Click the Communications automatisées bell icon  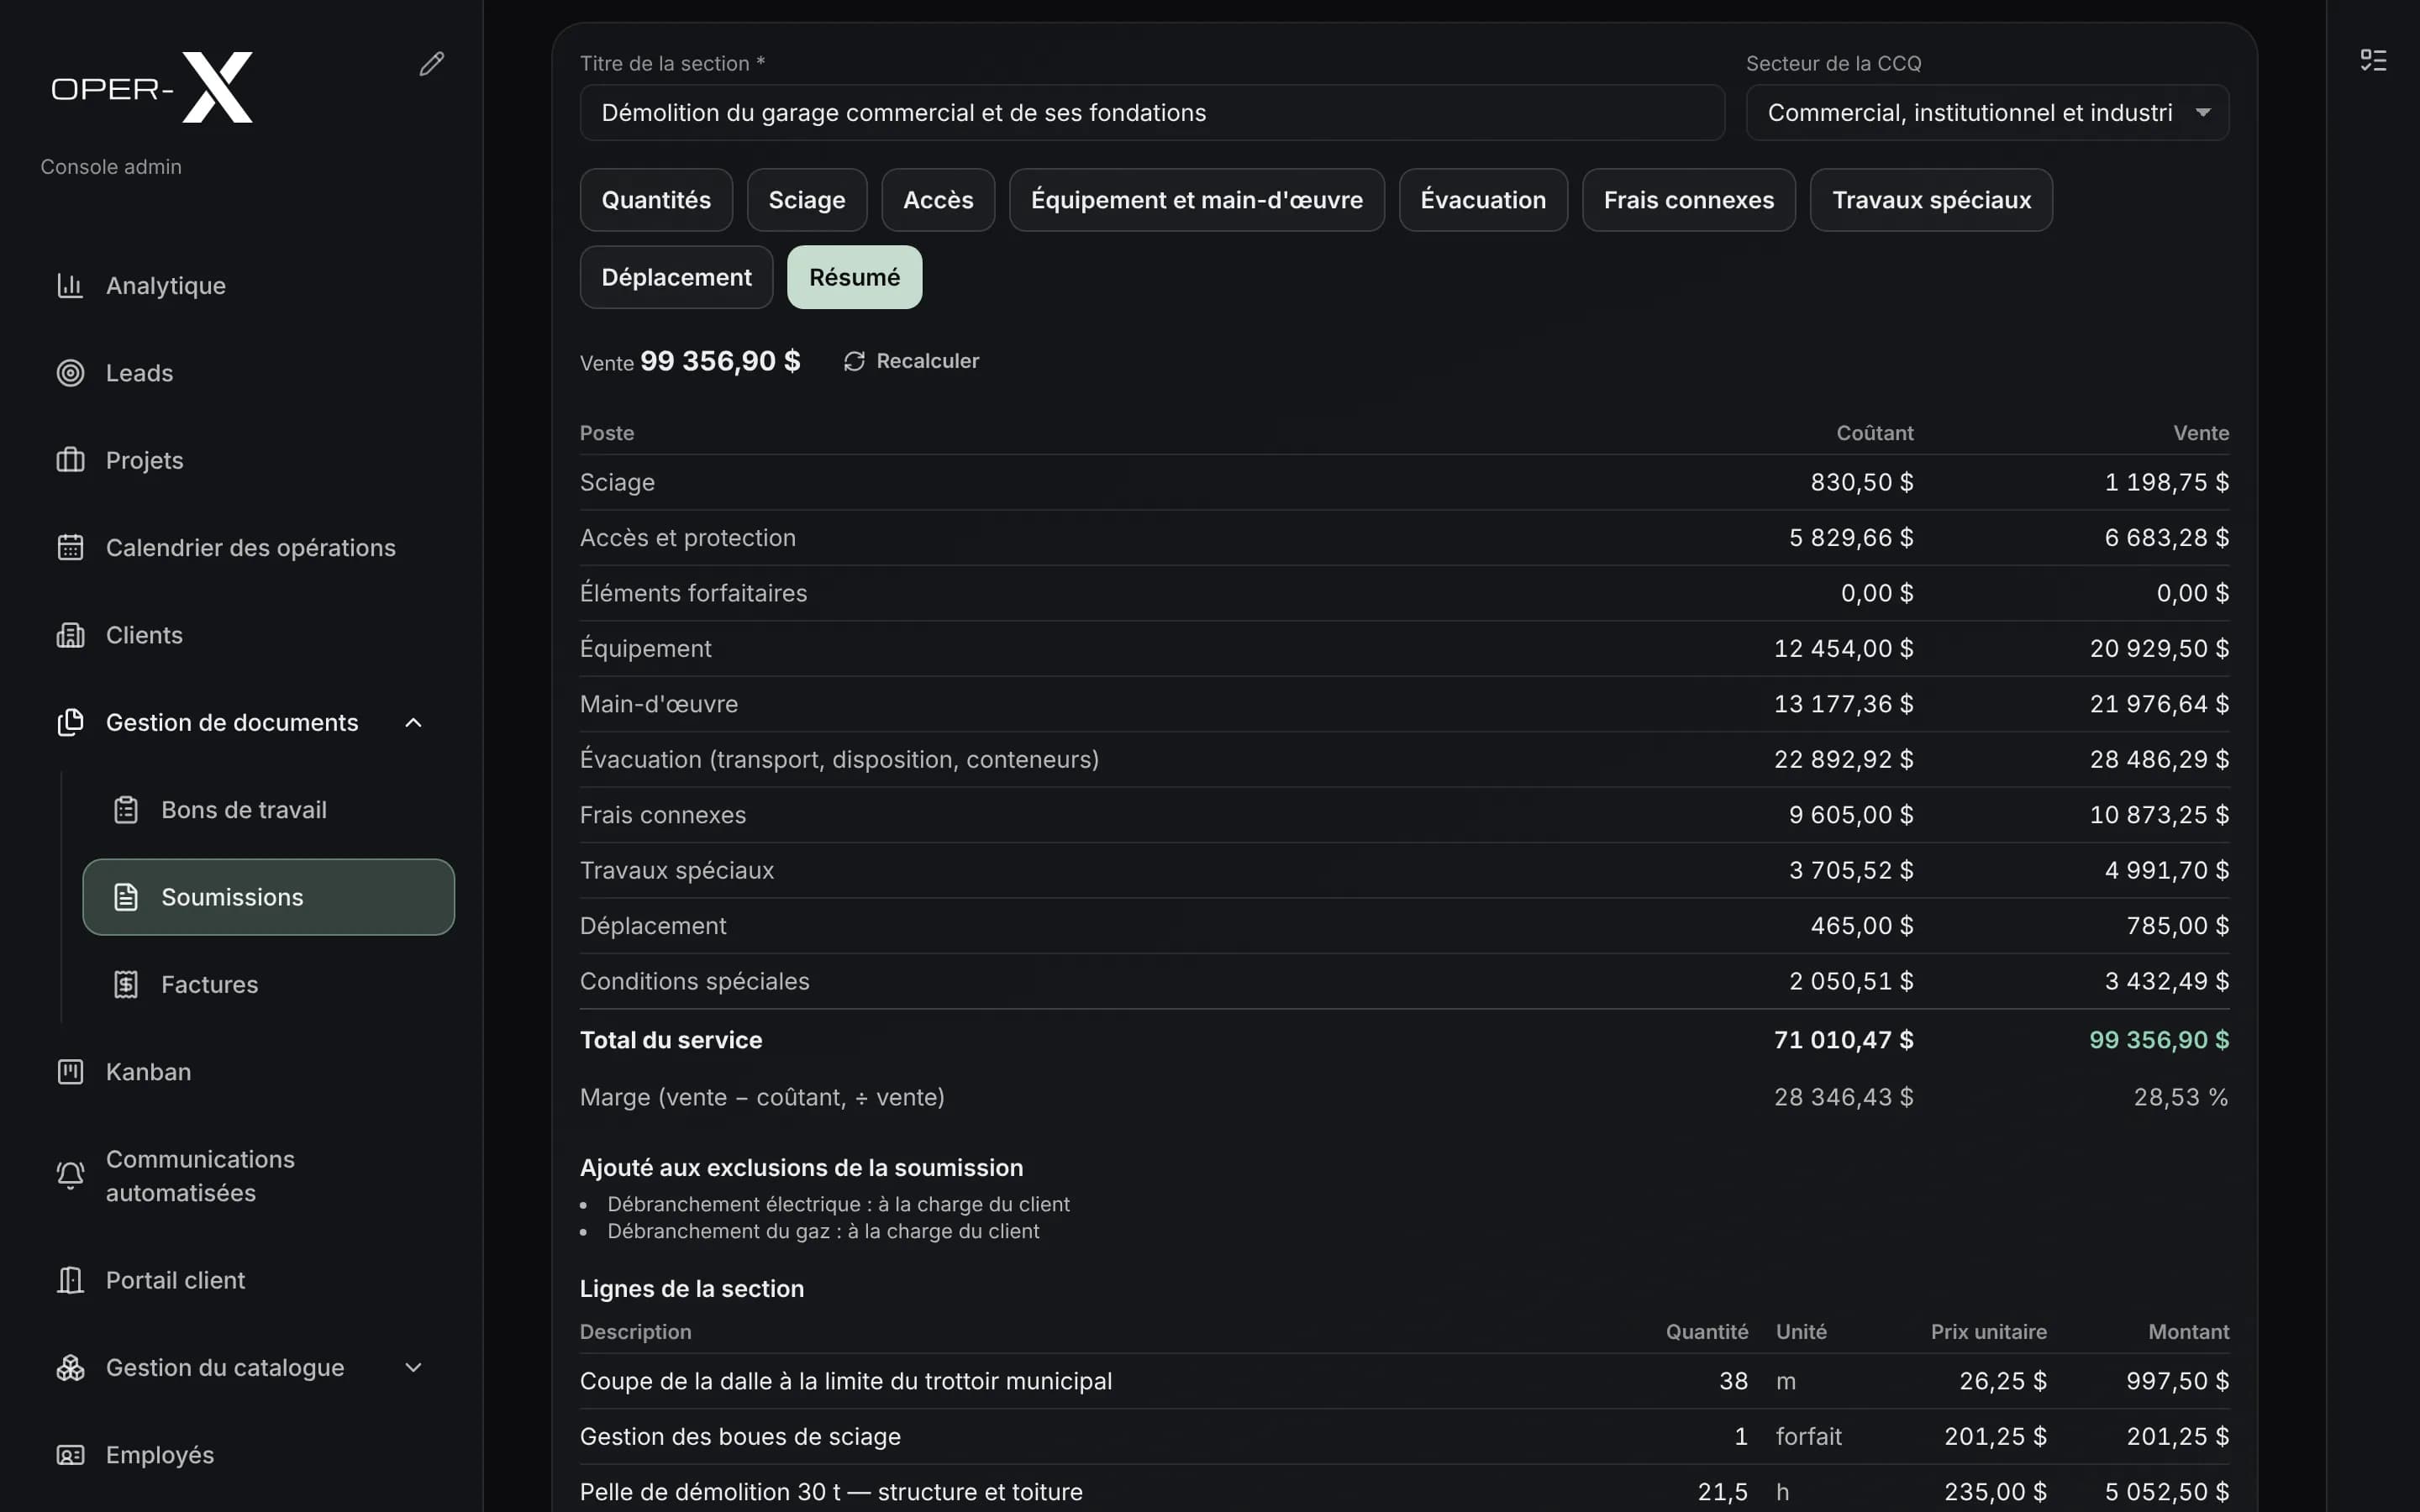70,1175
